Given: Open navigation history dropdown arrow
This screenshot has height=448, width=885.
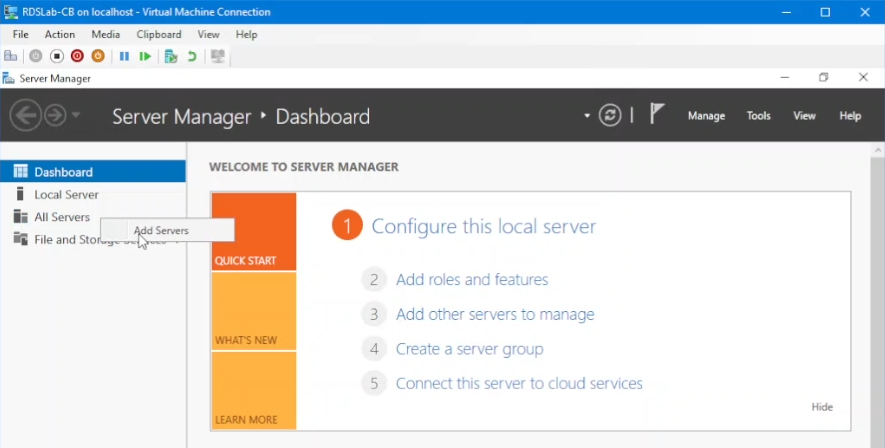Looking at the screenshot, I should coord(76,117).
